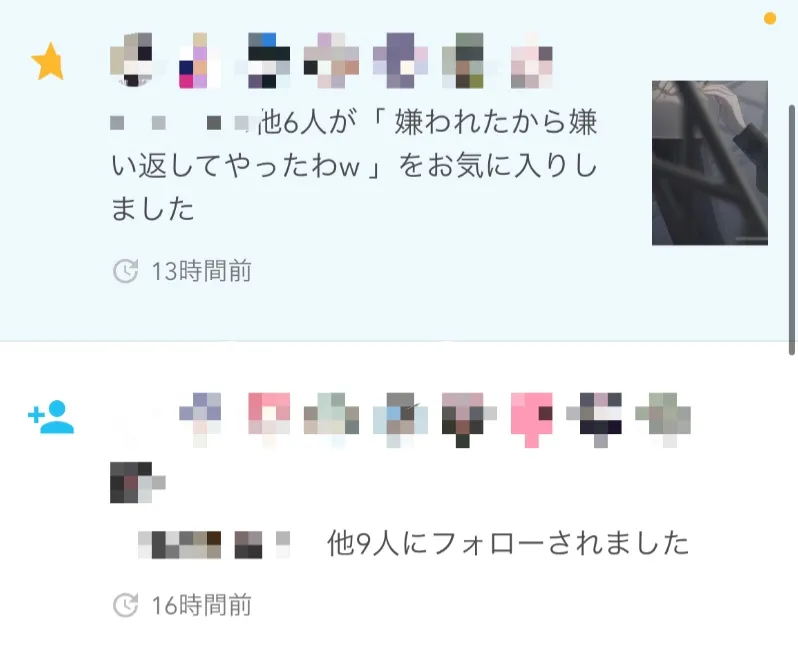Screen dimensions: 798x665
Task: Click the orange unread notification dot
Action: (x=770, y=18)
